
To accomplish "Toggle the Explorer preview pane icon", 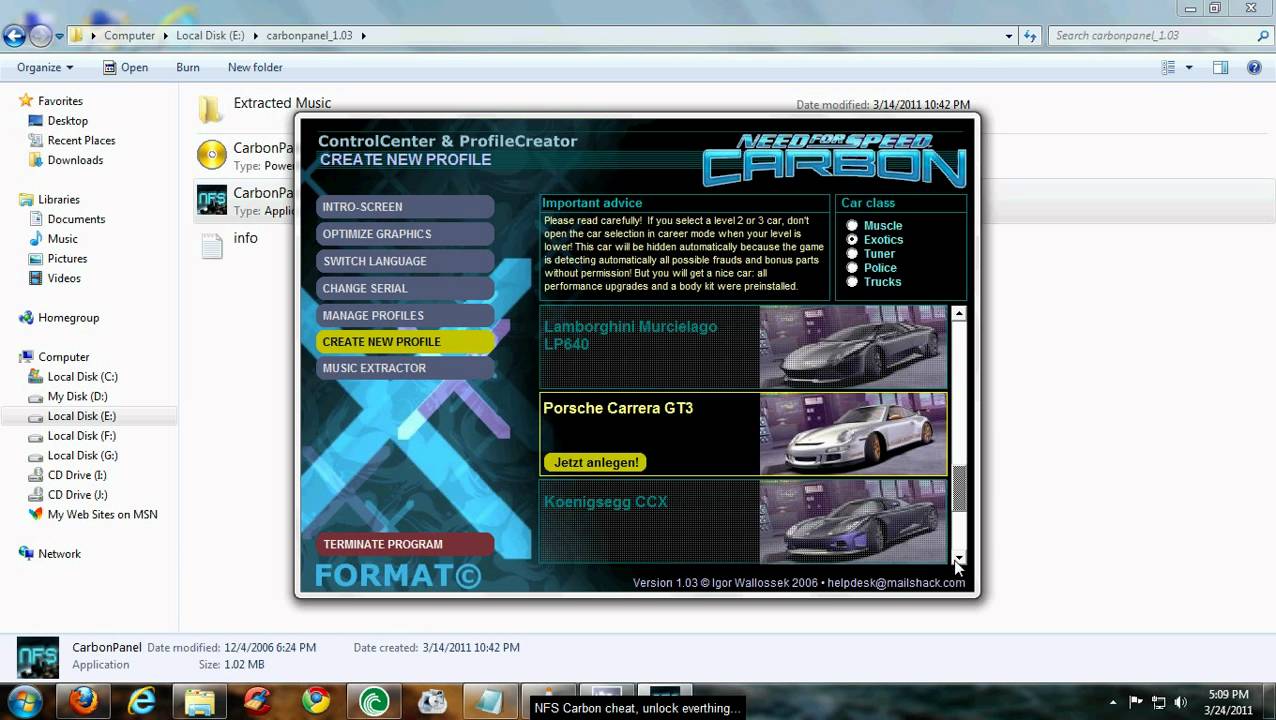I will pos(1220,67).
